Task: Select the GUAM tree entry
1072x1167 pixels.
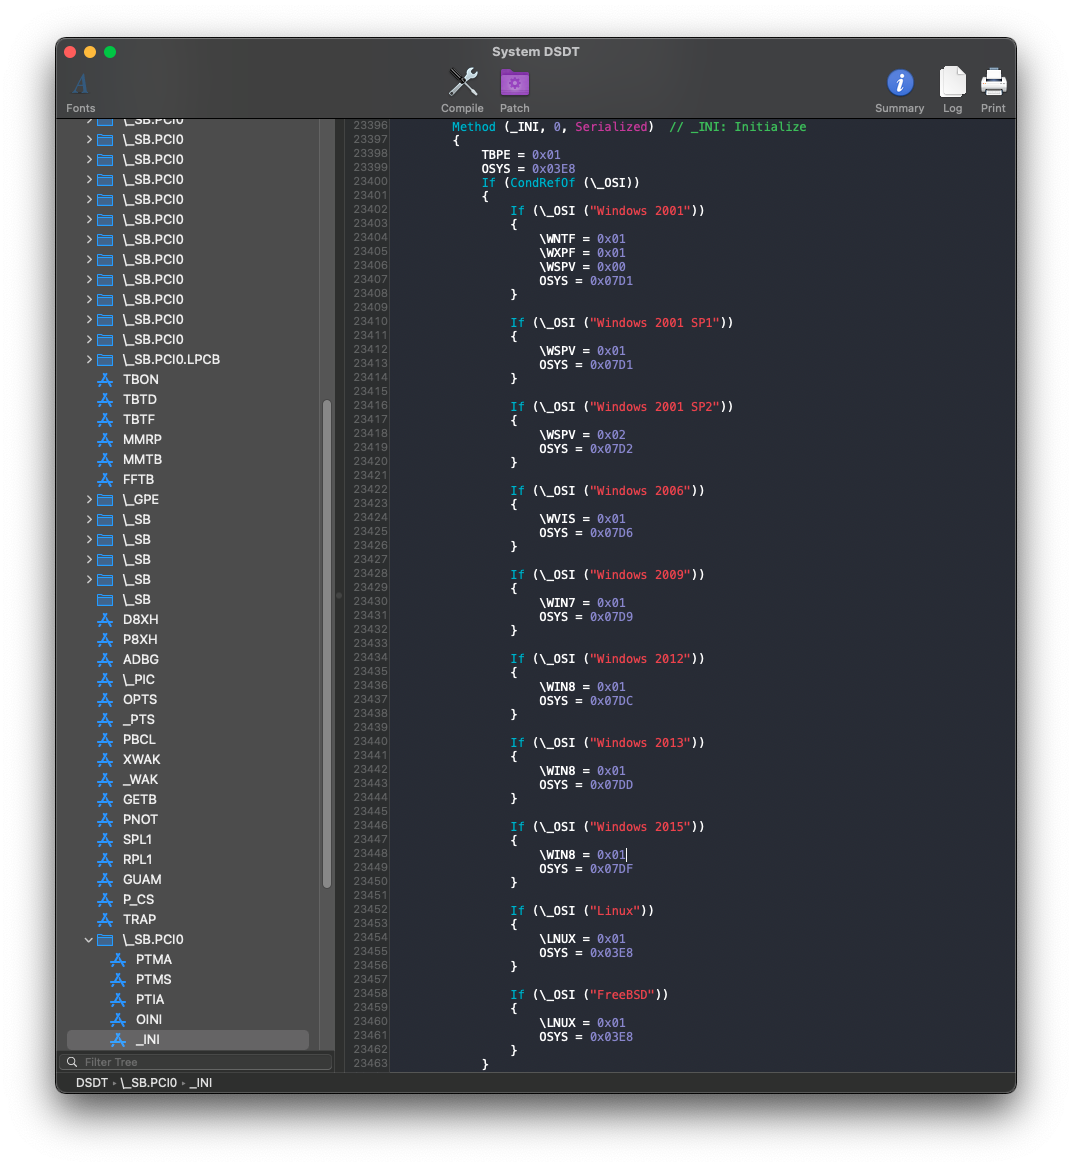Action: [x=142, y=879]
